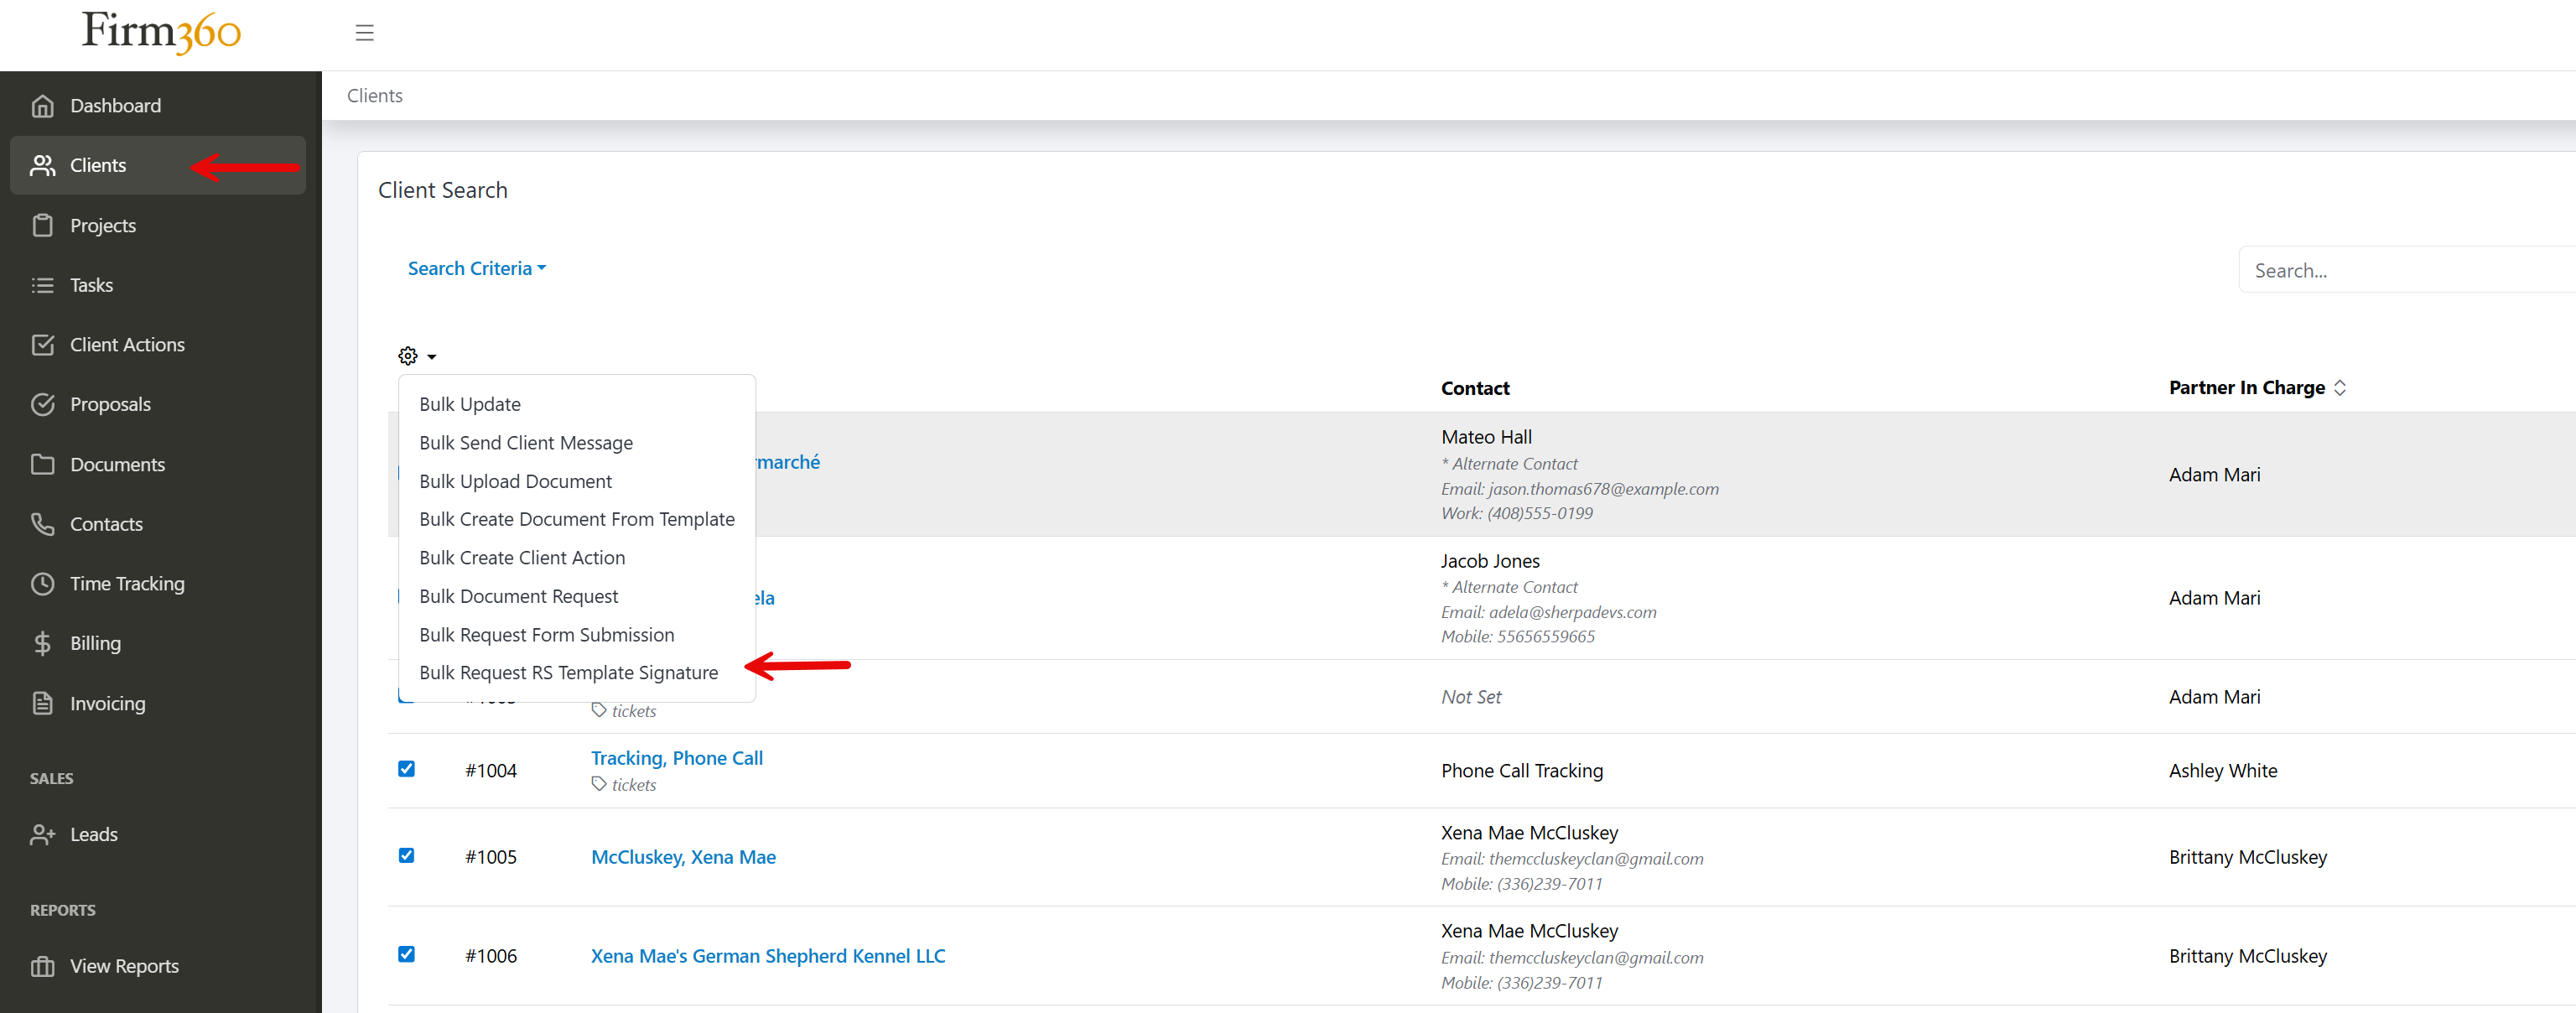Open the hamburger menu next to the logo
The width and height of the screenshot is (2576, 1013).
364,32
